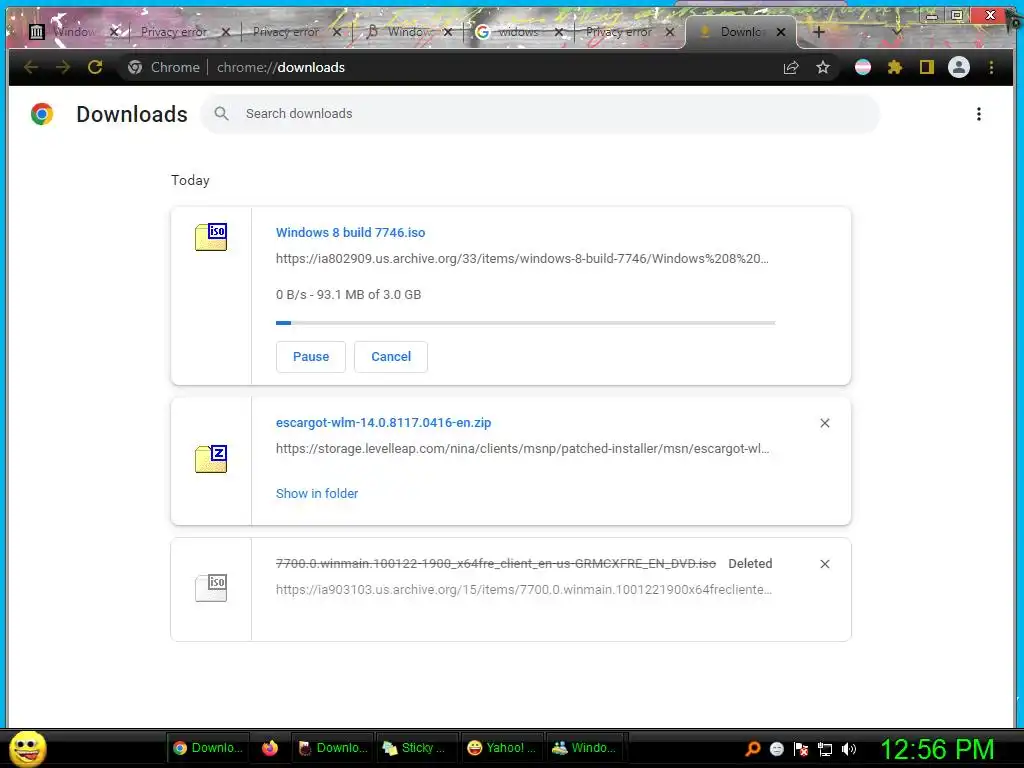Close the Downloads tab
This screenshot has height=768, width=1024.
[780, 31]
